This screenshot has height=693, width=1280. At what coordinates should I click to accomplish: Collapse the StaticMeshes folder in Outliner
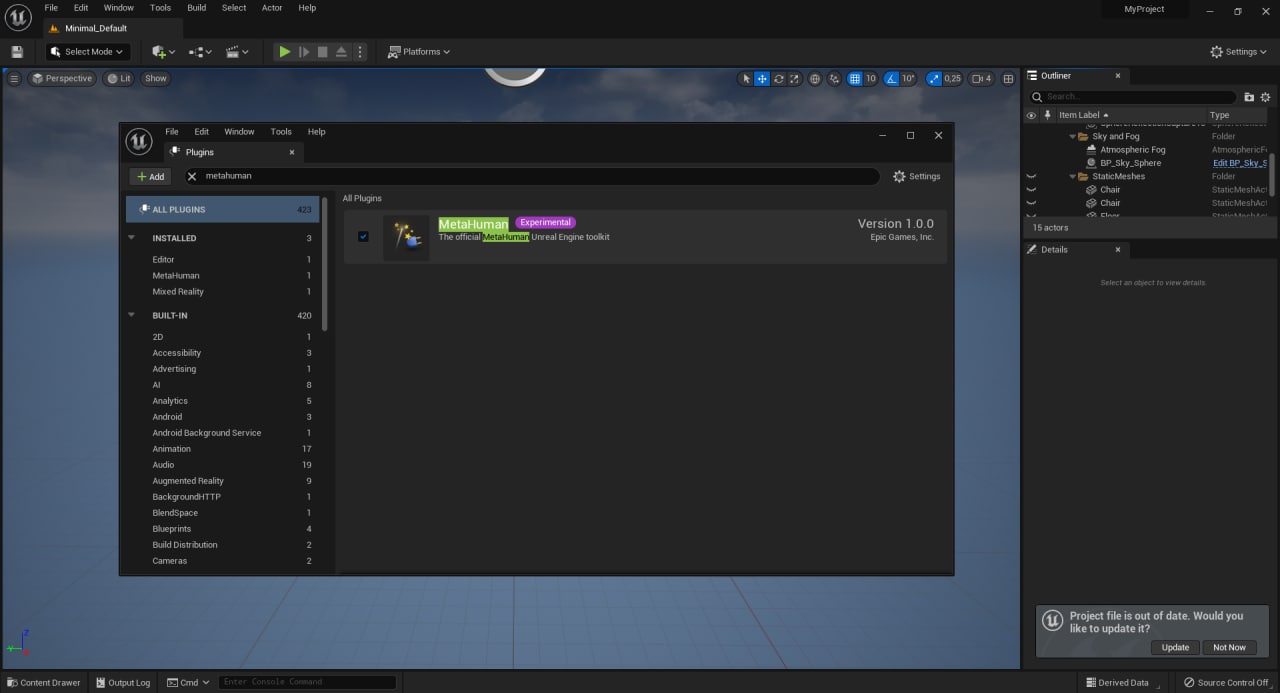[x=1072, y=176]
